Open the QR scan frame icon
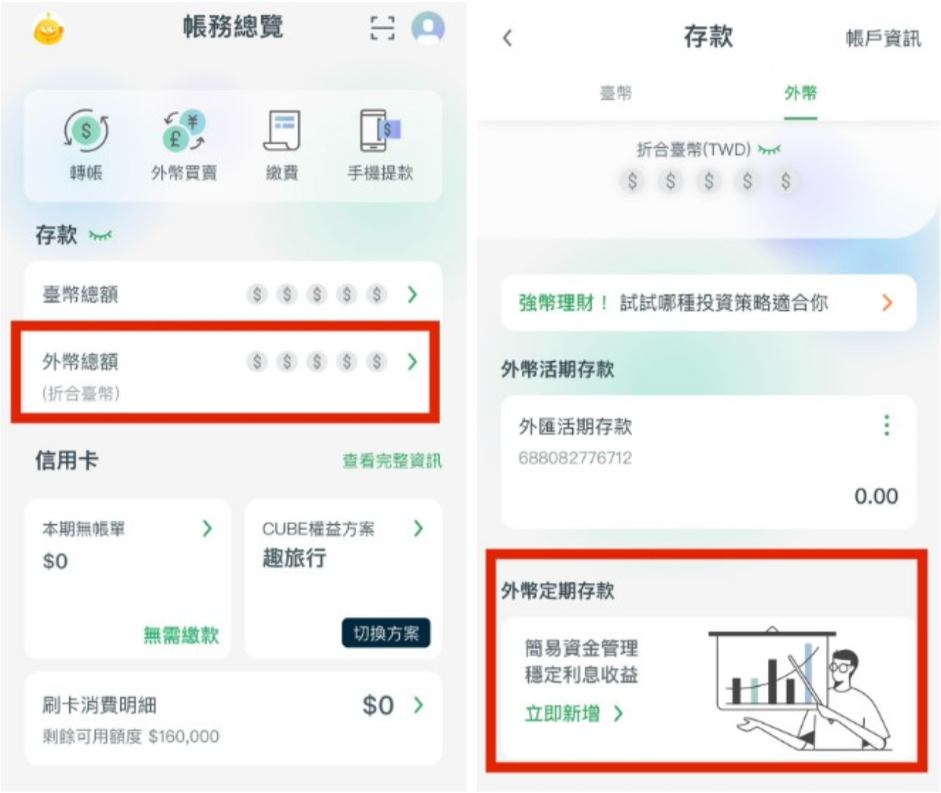The width and height of the screenshot is (941, 793). [x=382, y=28]
